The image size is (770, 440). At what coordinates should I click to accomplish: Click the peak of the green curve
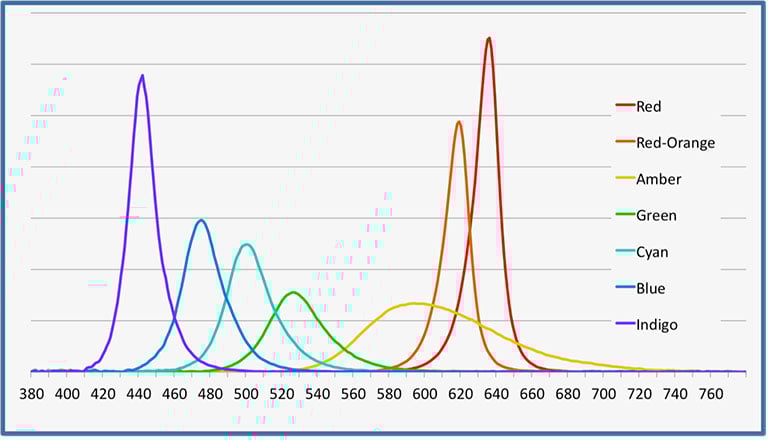(293, 293)
